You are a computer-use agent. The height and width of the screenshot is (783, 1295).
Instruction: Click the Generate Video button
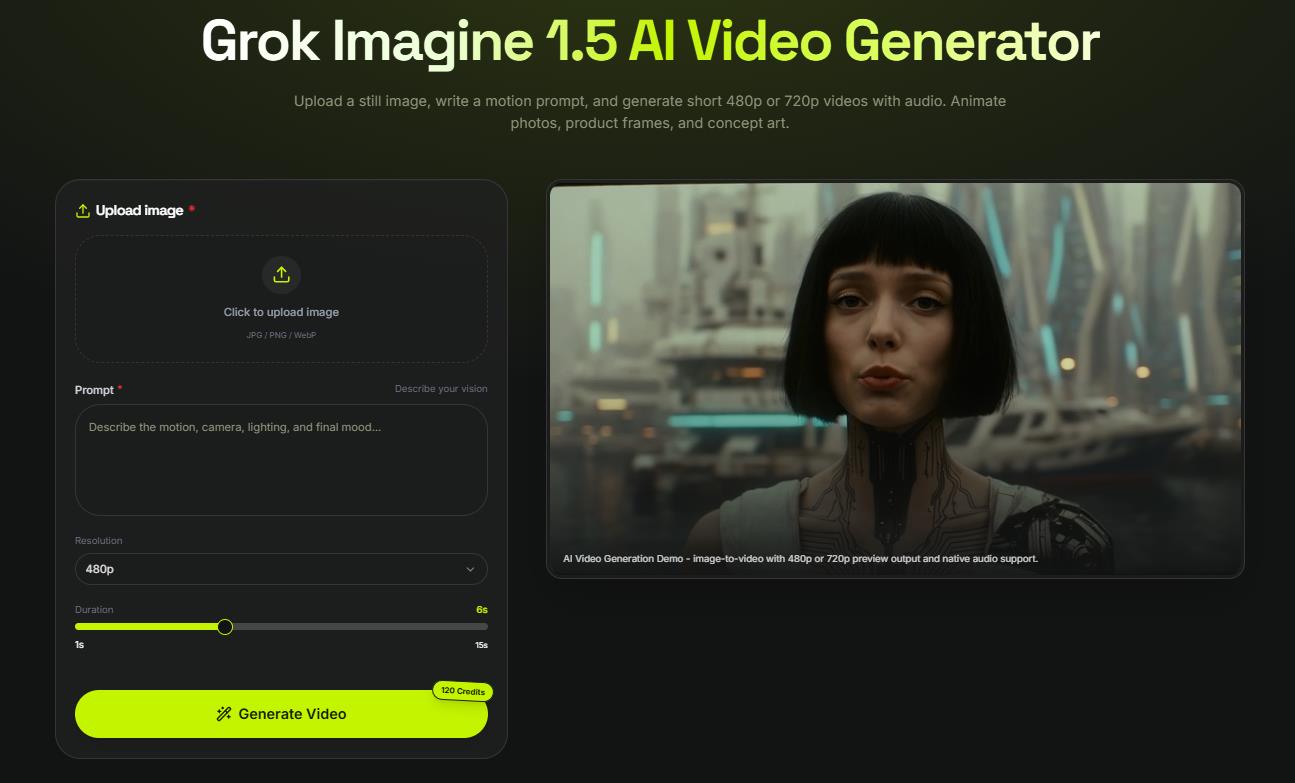click(281, 714)
